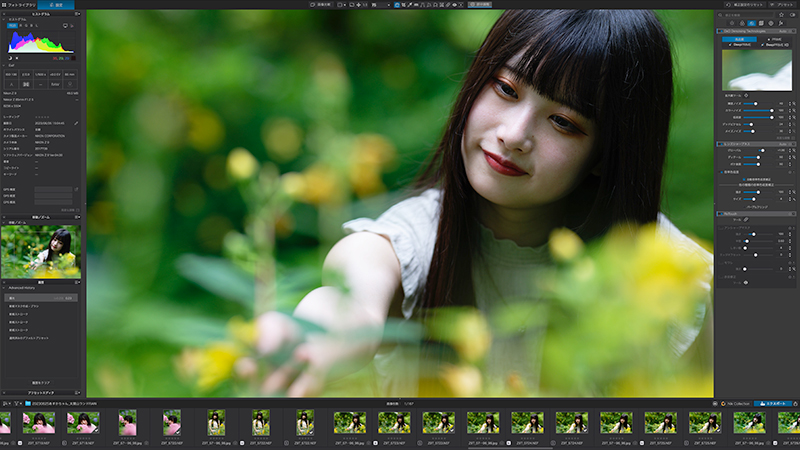This screenshot has height=450, width=800.
Task: Collapse the histogram subsection chevron
Action: 4,19
